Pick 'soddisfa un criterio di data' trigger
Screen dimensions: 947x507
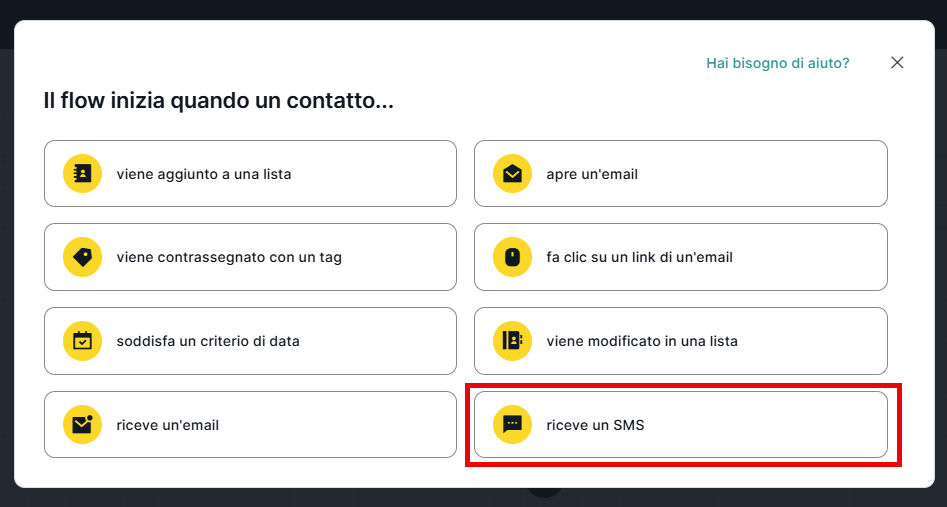(250, 341)
